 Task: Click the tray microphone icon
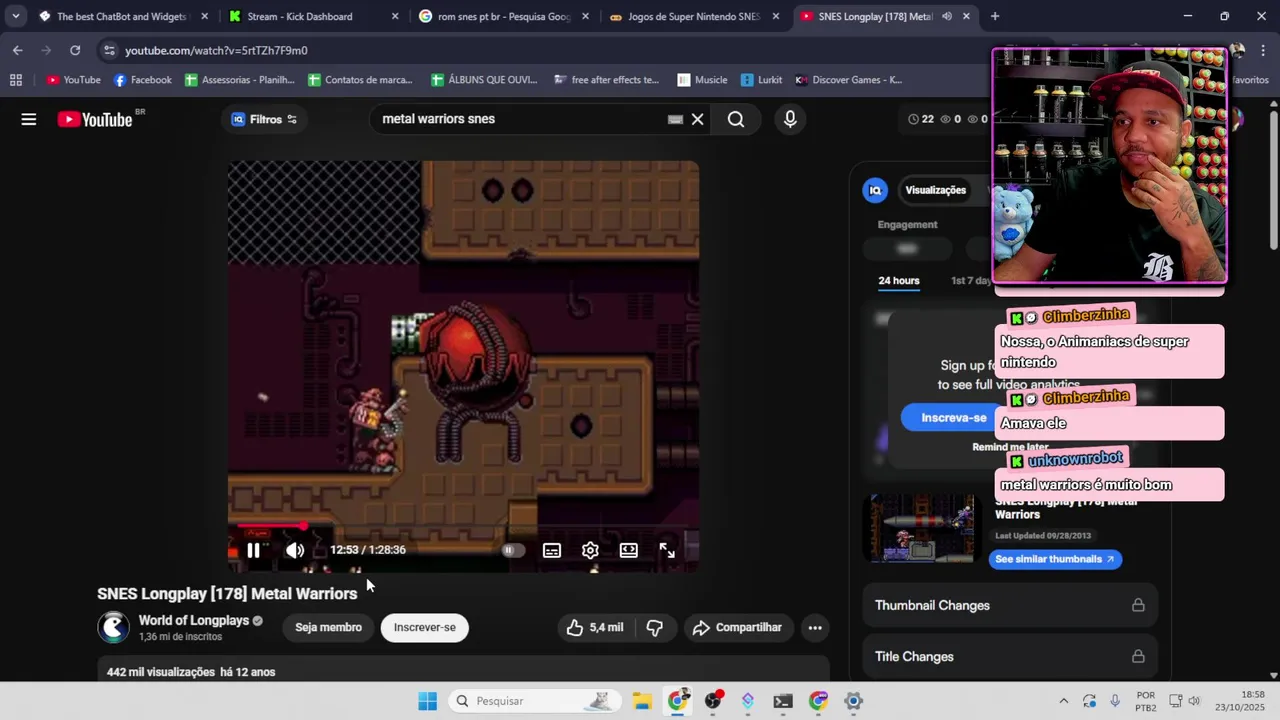(x=1115, y=701)
